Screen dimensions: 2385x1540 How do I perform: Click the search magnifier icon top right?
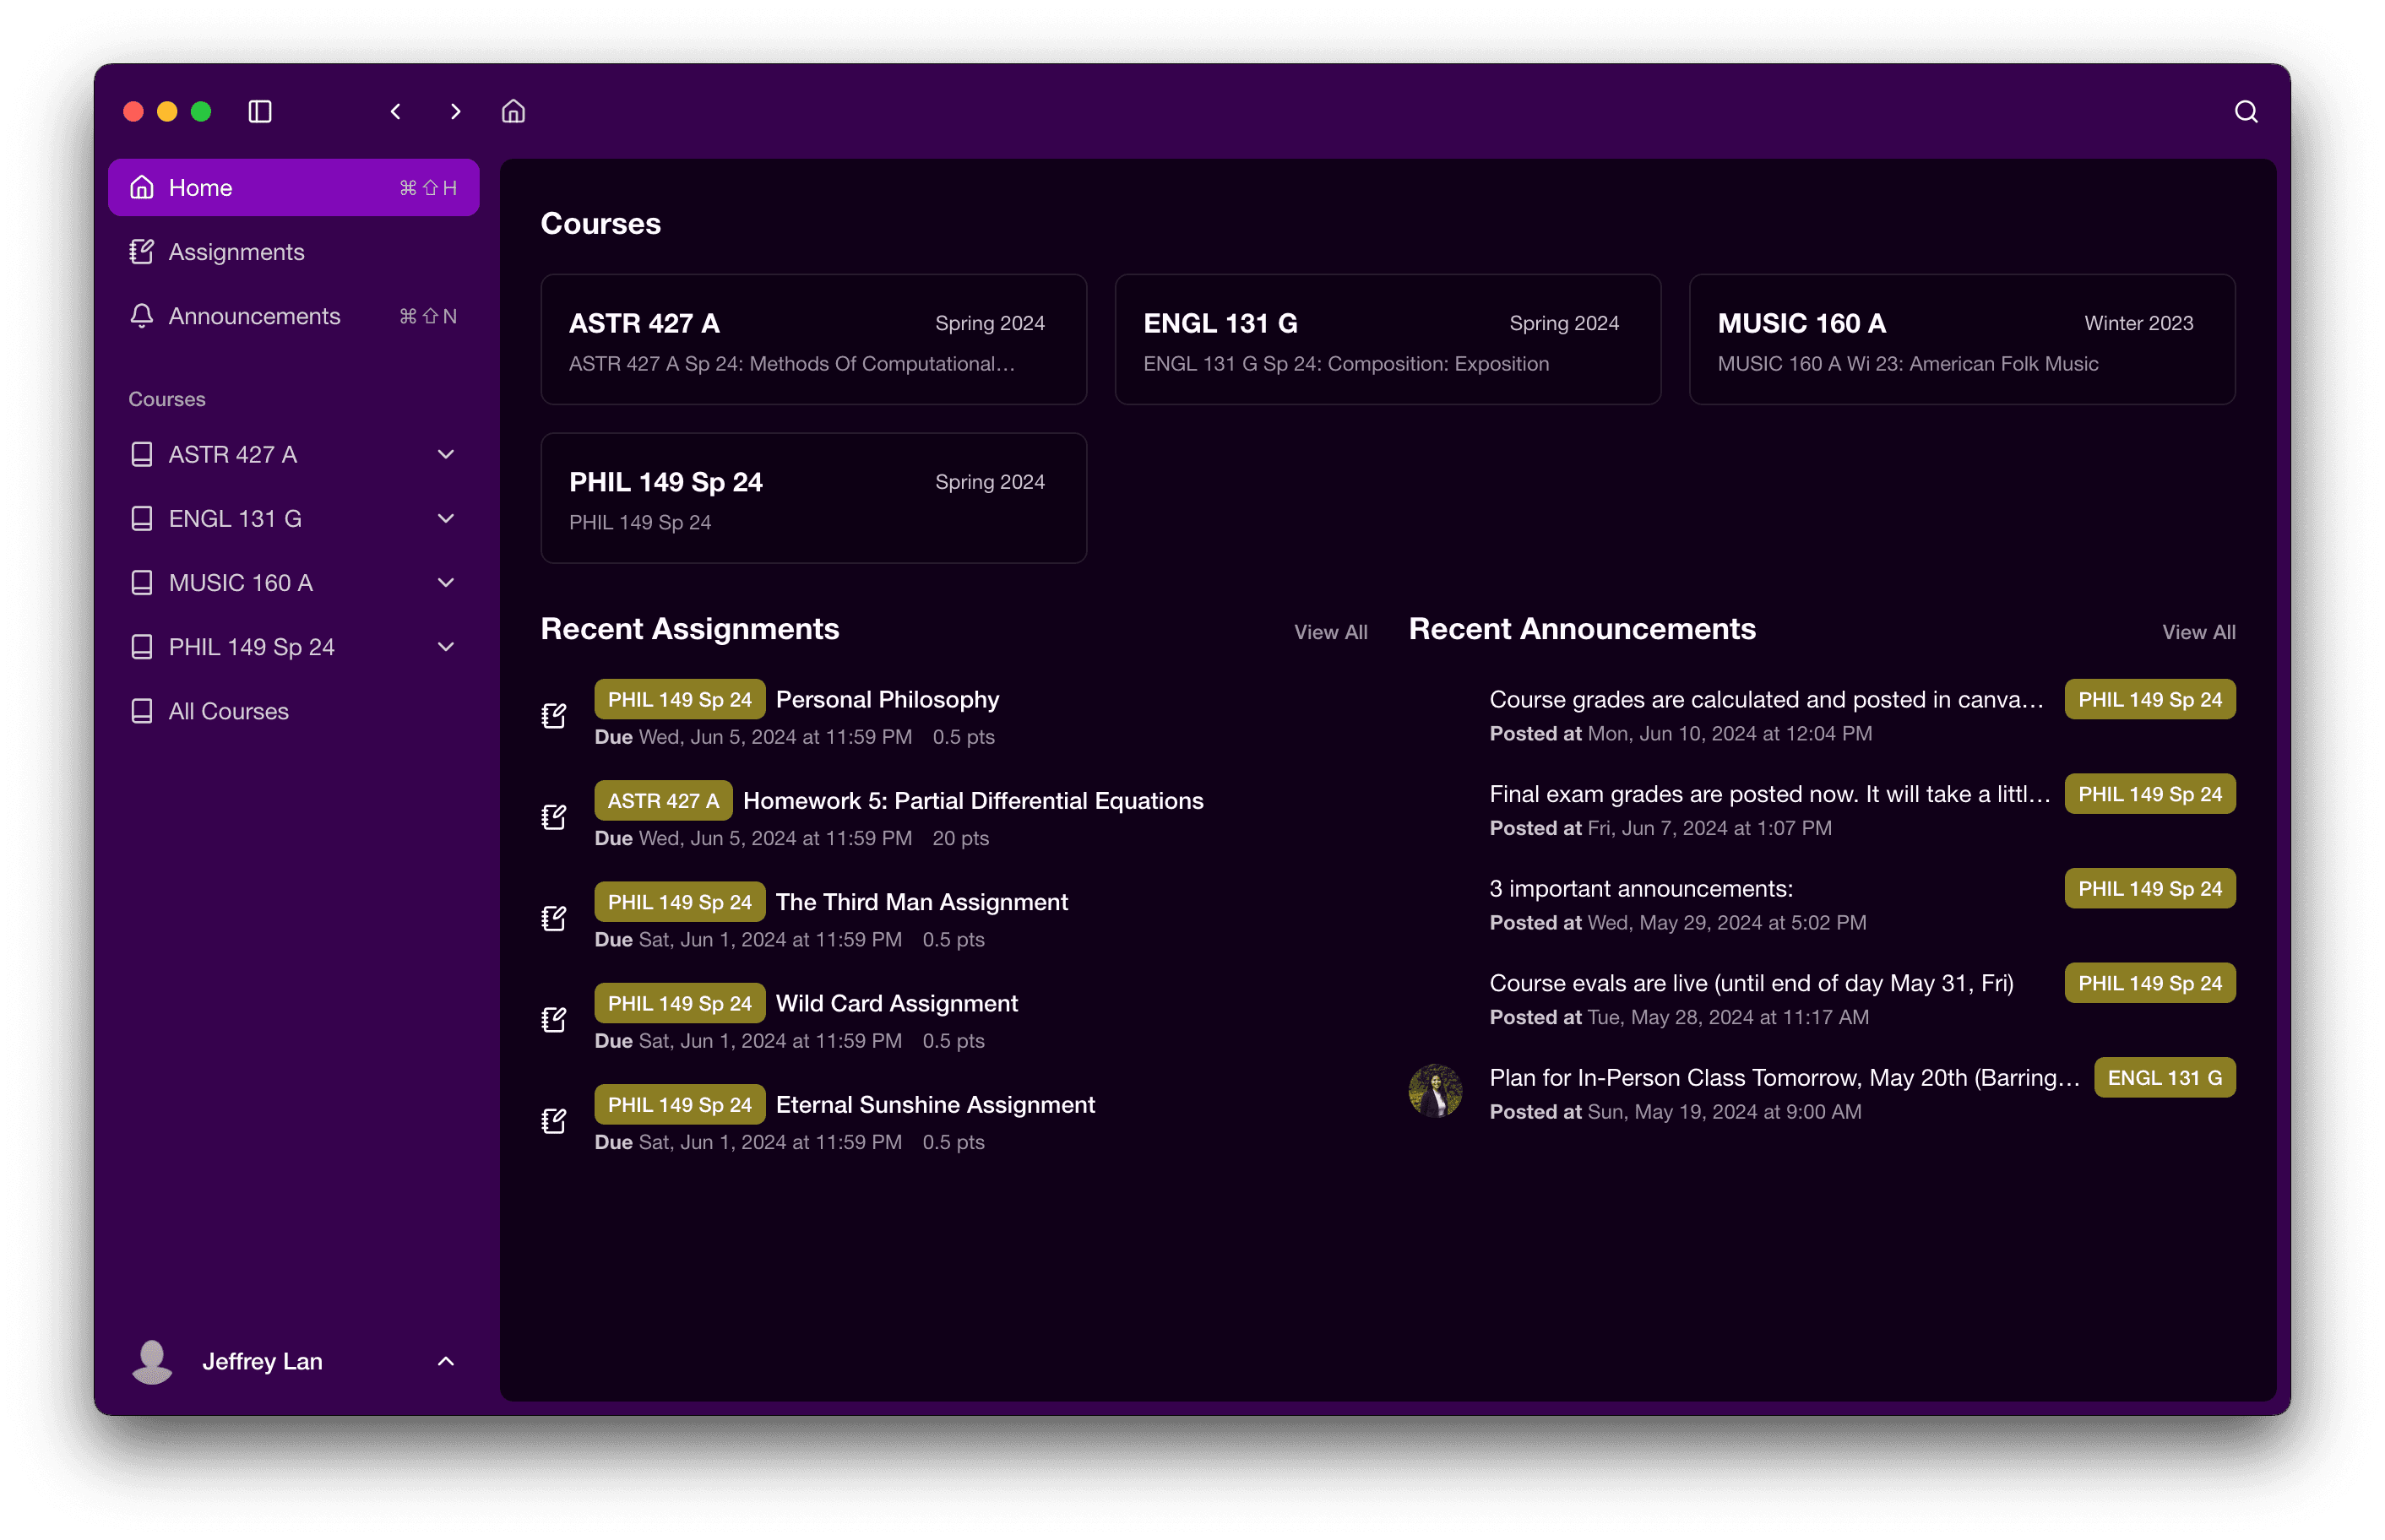coord(2246,111)
